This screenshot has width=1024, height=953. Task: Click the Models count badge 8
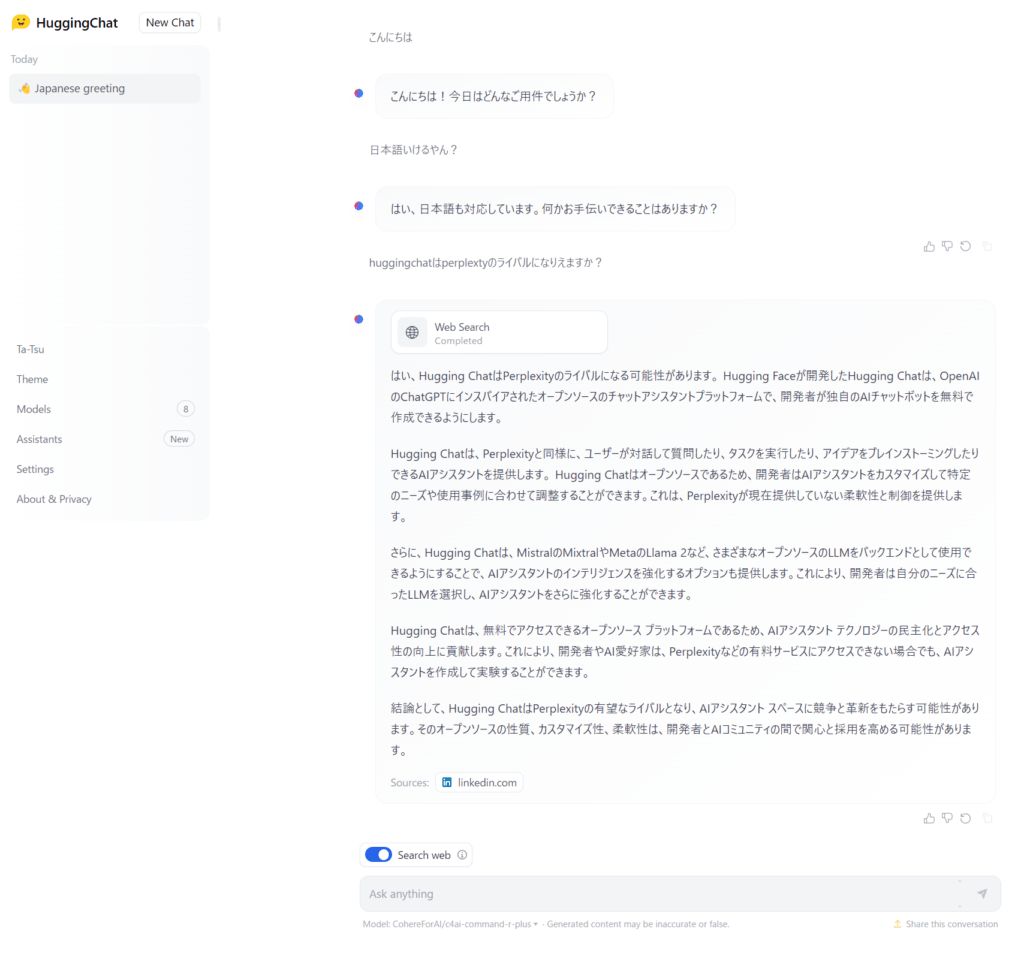tap(185, 409)
